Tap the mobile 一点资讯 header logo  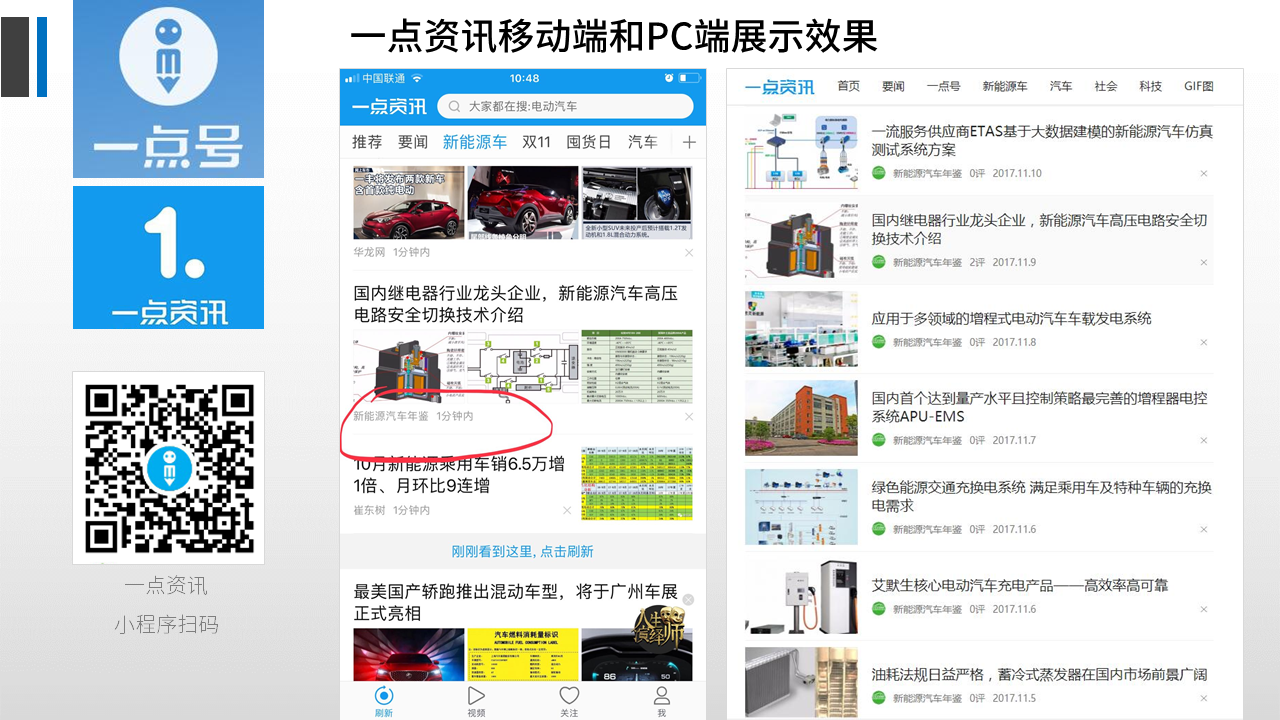point(388,107)
